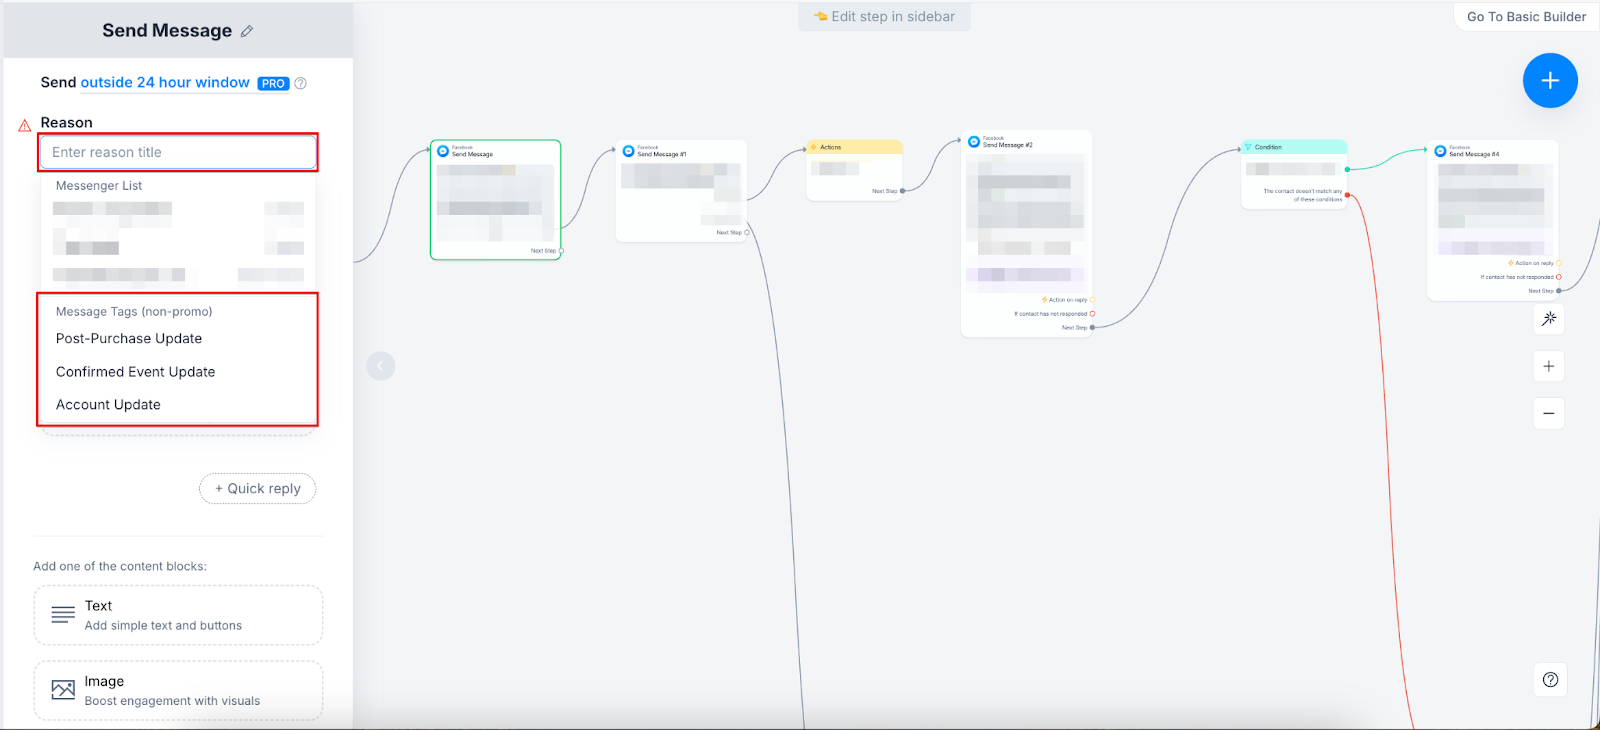The image size is (1600, 730).
Task: Click the help icon next to PRO badge
Action: click(x=301, y=83)
